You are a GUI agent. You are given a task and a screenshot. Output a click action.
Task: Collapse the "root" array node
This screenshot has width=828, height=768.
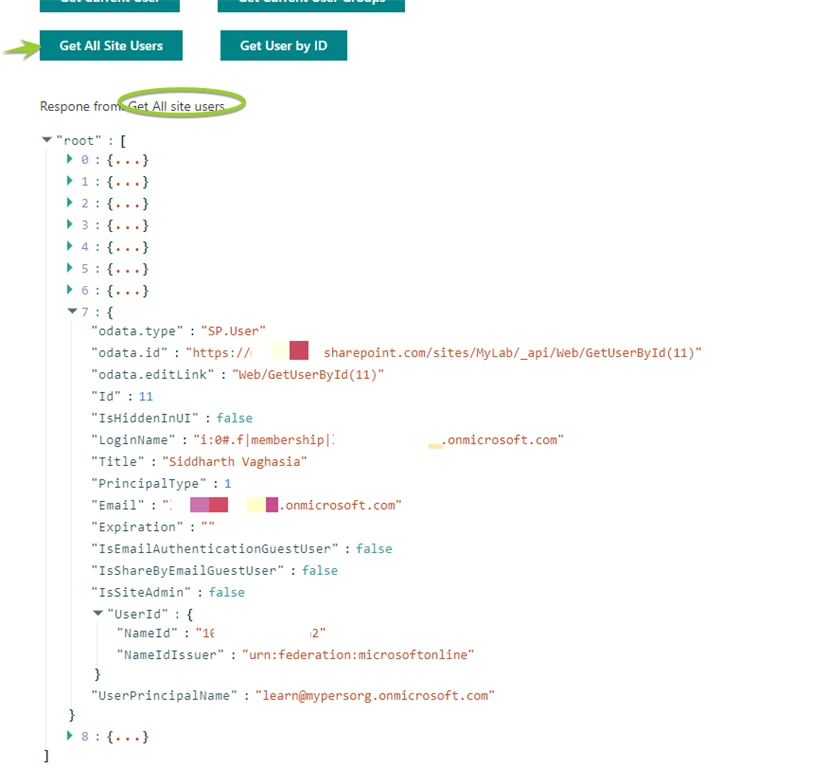point(46,140)
